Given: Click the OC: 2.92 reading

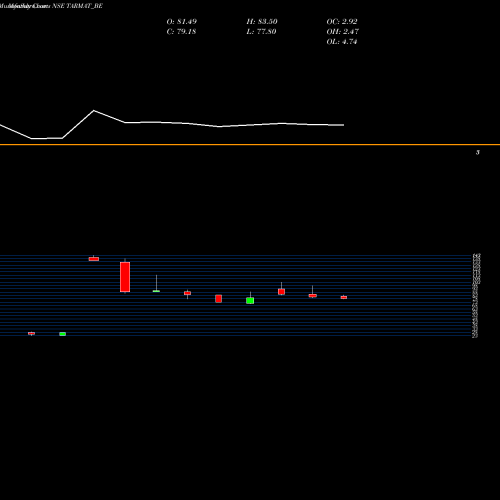Looking at the screenshot, I should tap(342, 22).
